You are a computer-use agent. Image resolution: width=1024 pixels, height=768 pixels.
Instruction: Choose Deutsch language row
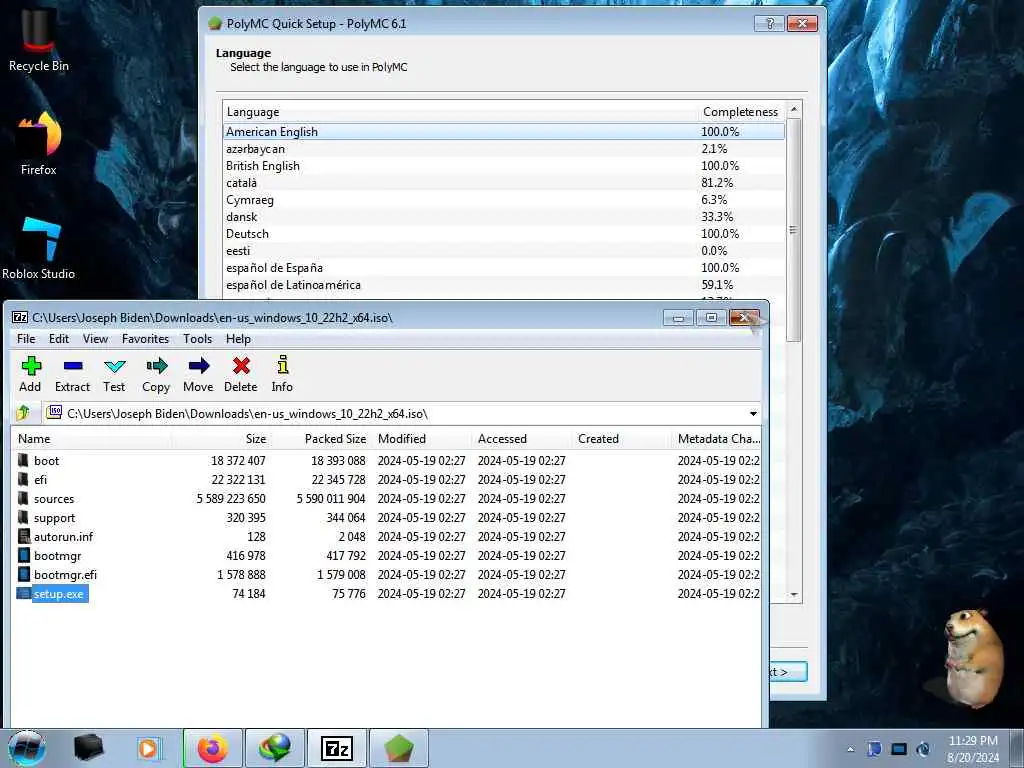click(504, 234)
